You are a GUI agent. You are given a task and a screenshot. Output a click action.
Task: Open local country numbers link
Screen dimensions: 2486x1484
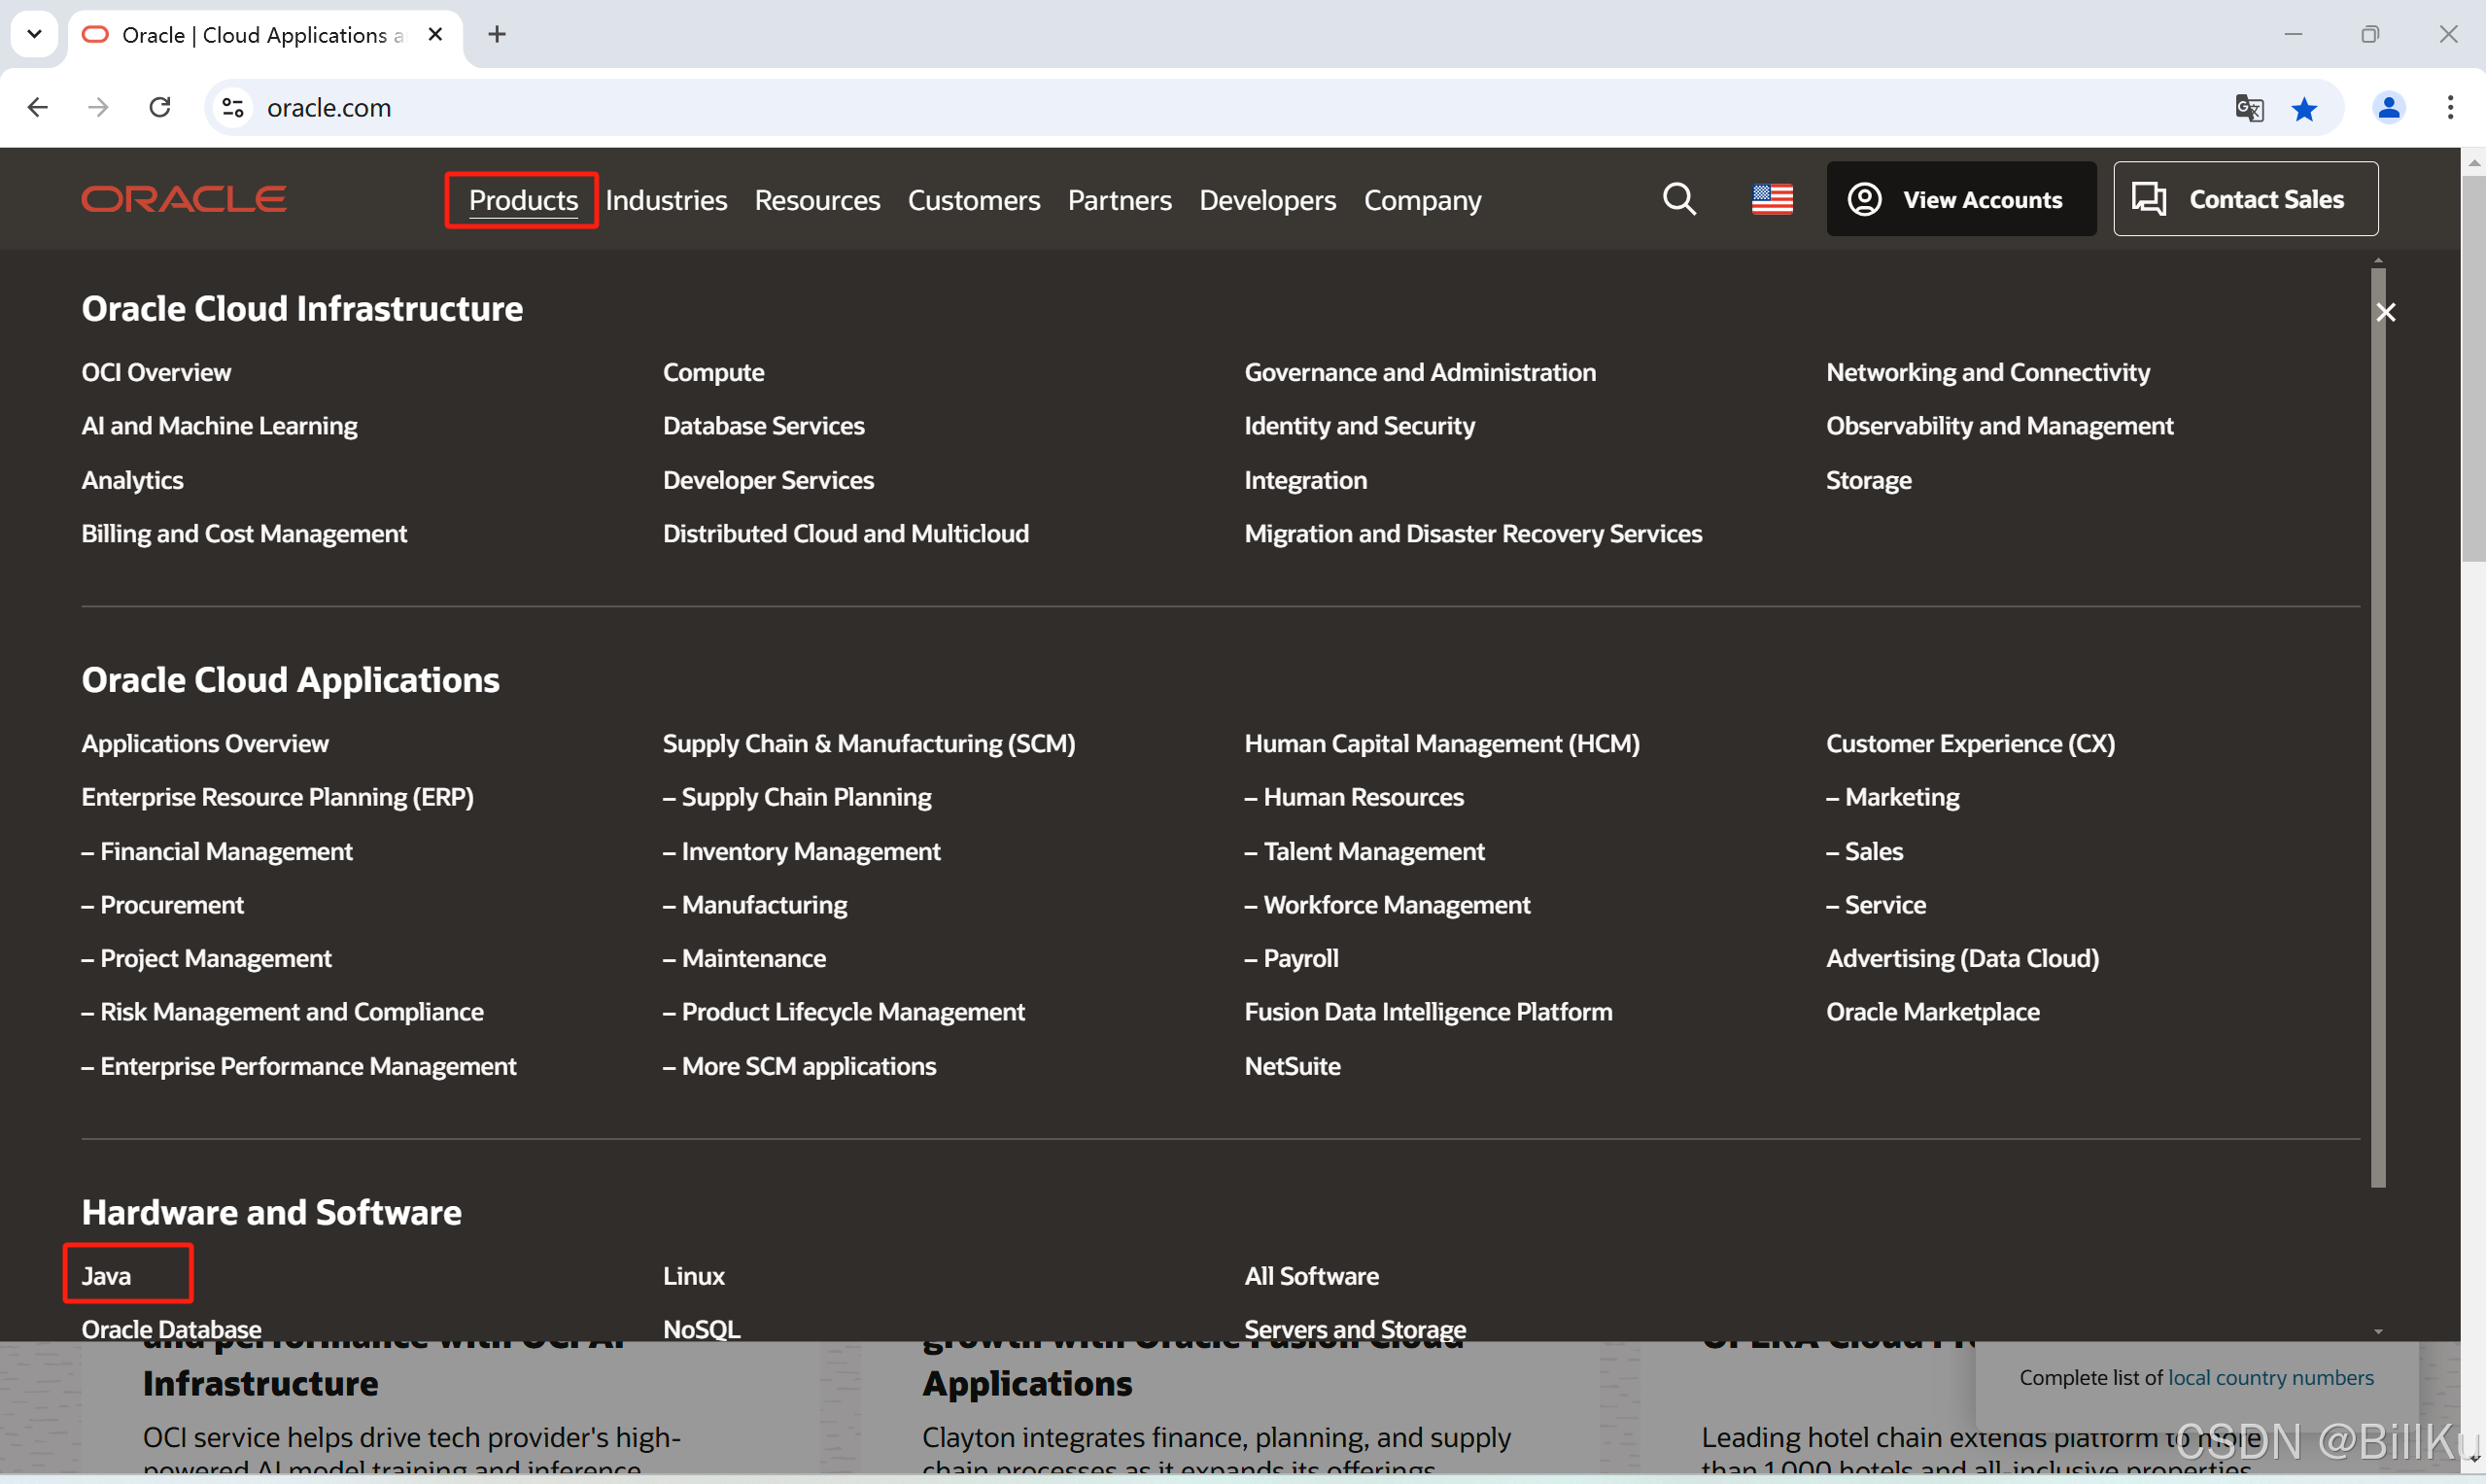[x=2270, y=1378]
